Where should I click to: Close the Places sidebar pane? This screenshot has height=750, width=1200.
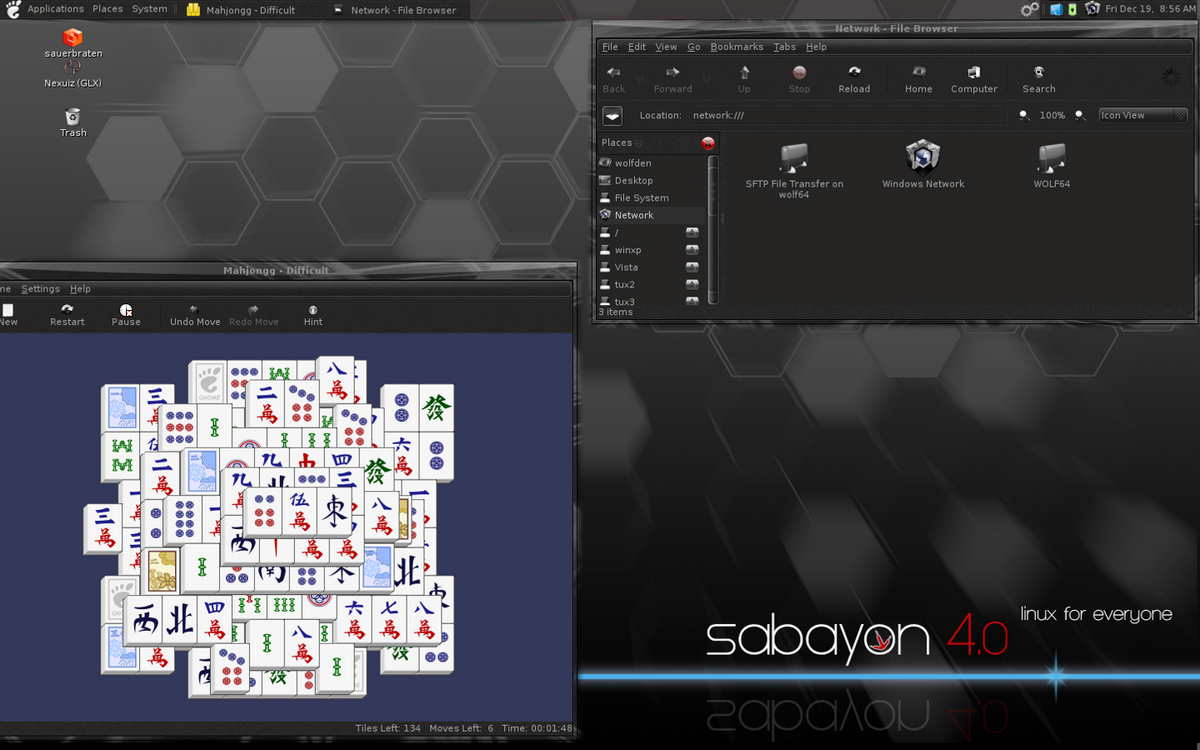(x=708, y=143)
